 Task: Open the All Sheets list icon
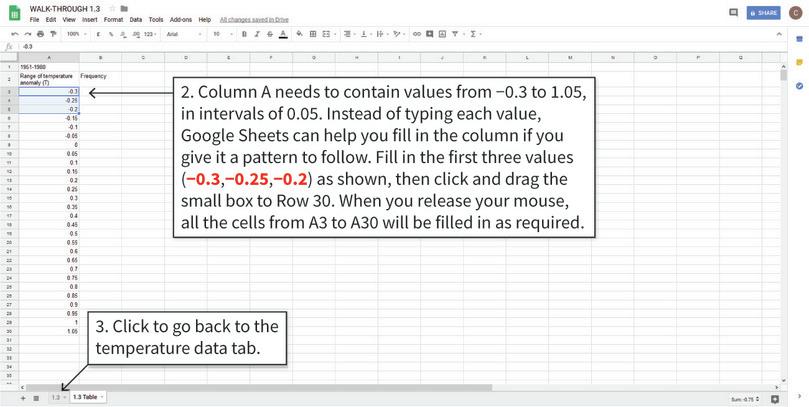click(x=36, y=398)
